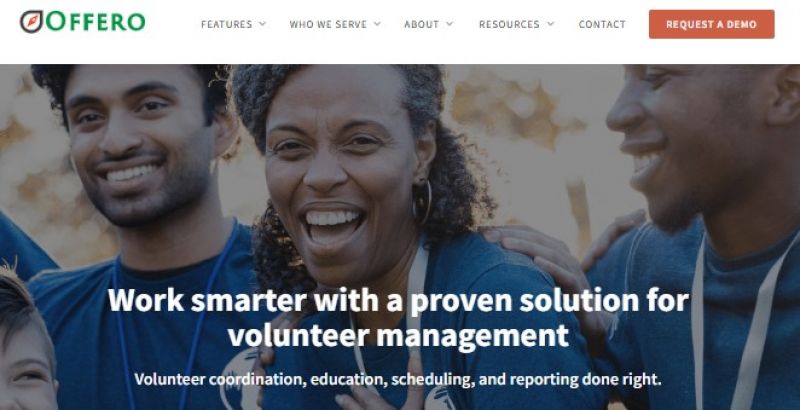The width and height of the screenshot is (800, 410).
Task: Go to the Contact page
Action: coord(602,24)
